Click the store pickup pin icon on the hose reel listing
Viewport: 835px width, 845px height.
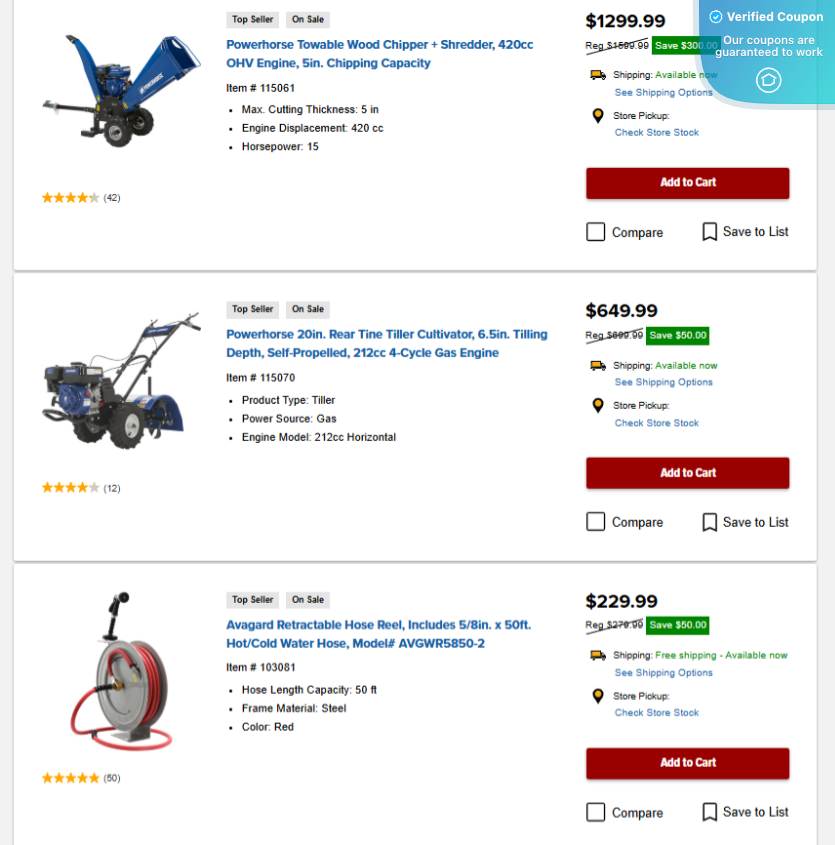[x=597, y=696]
